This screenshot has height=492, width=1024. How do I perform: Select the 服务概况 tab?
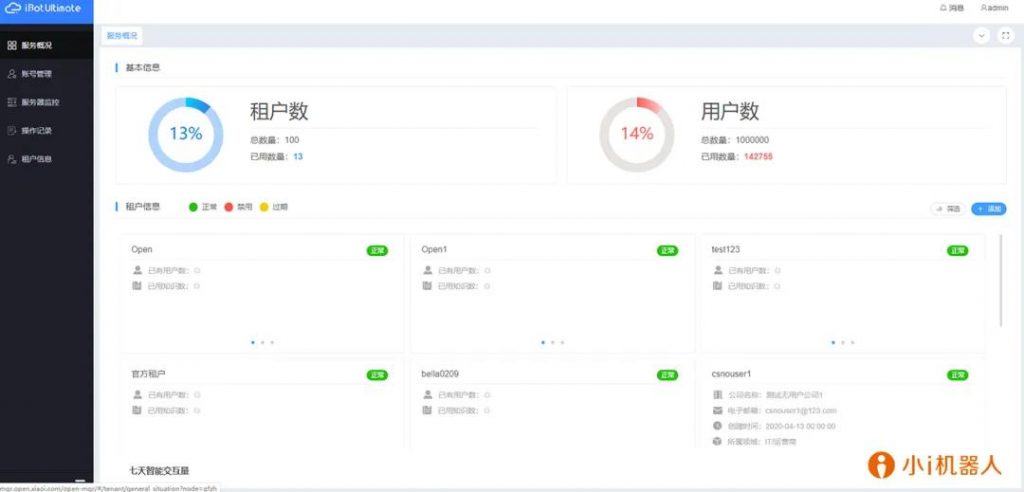(x=122, y=35)
